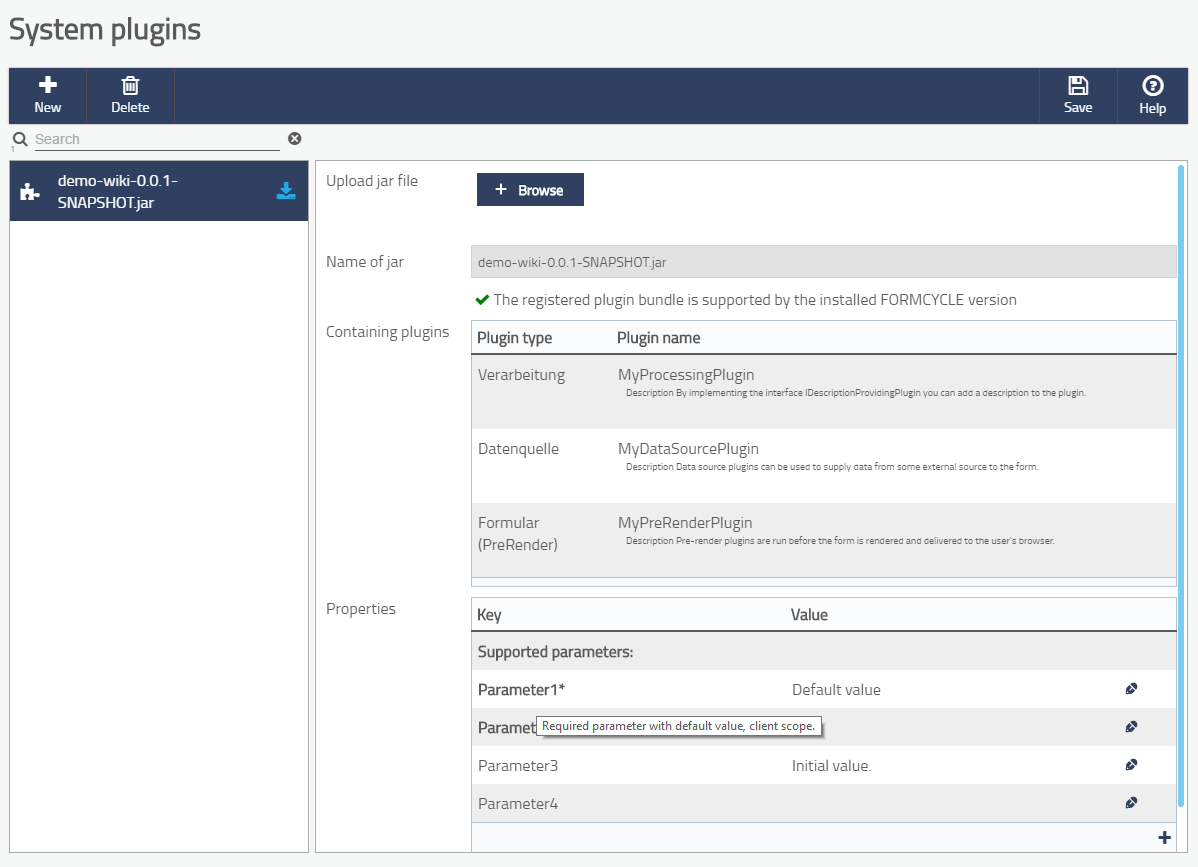The height and width of the screenshot is (867, 1198).
Task: Select the MyPreRenderPlugin row
Action: (823, 531)
